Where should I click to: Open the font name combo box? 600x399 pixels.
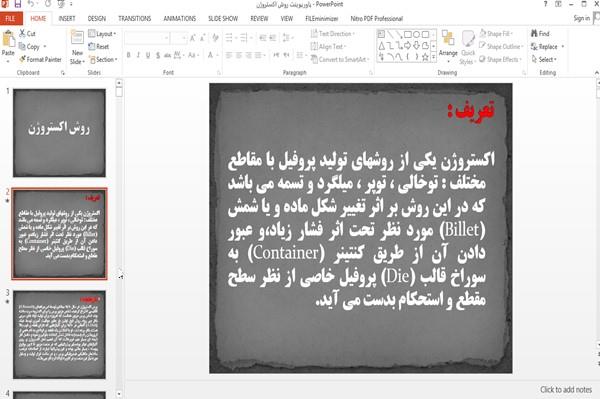[147, 38]
